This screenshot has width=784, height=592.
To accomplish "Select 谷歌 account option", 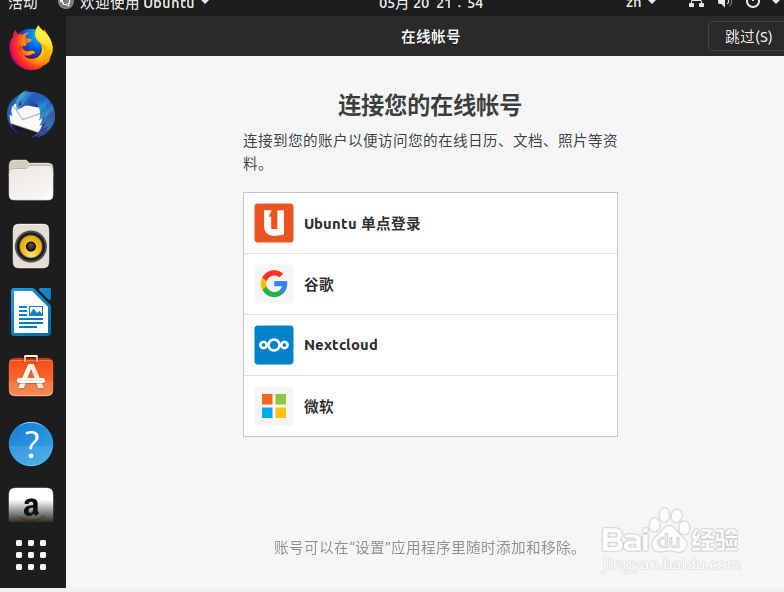I will [430, 284].
